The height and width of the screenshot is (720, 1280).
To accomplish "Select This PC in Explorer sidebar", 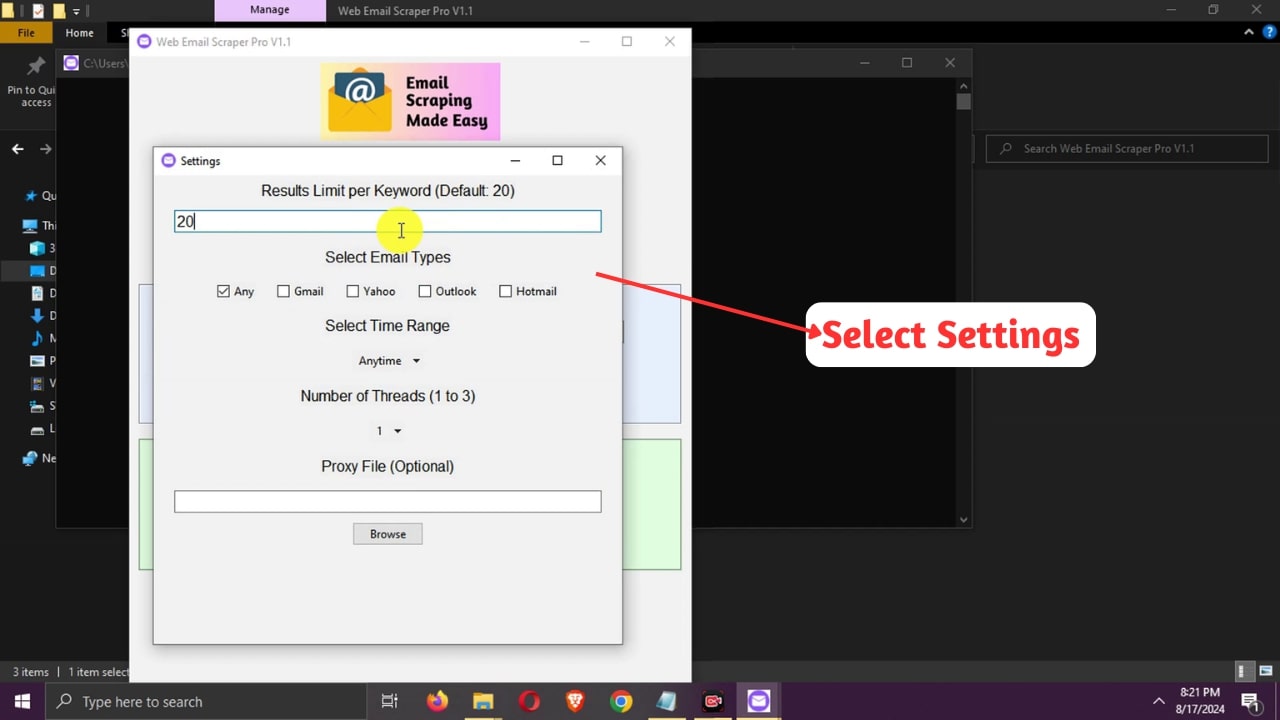I will (x=30, y=226).
